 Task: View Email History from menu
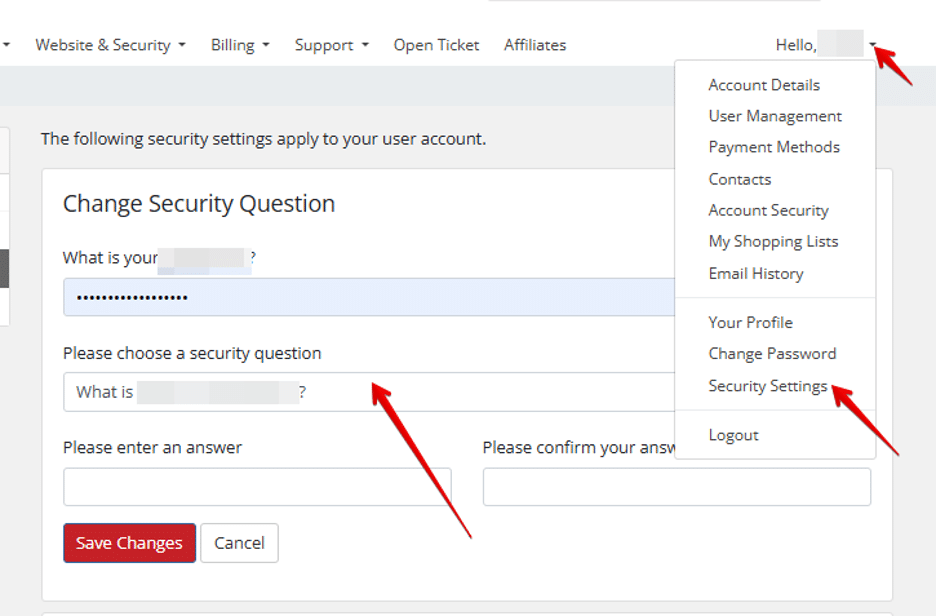(x=756, y=273)
